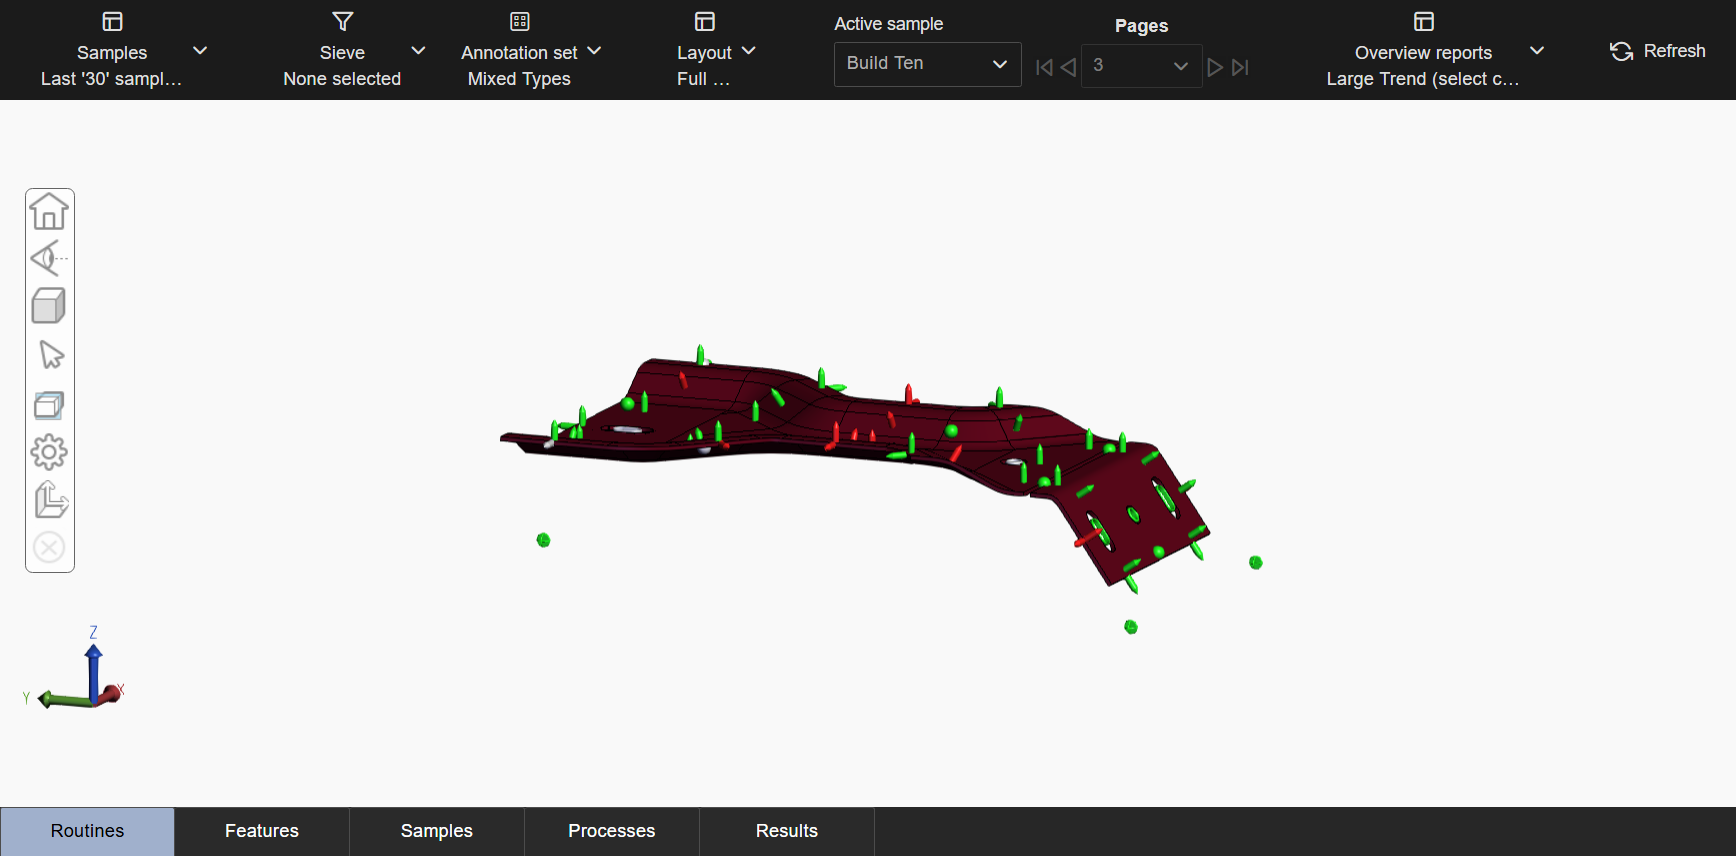Jump to the last page
Screen dimensions: 1736x856
[1240, 67]
